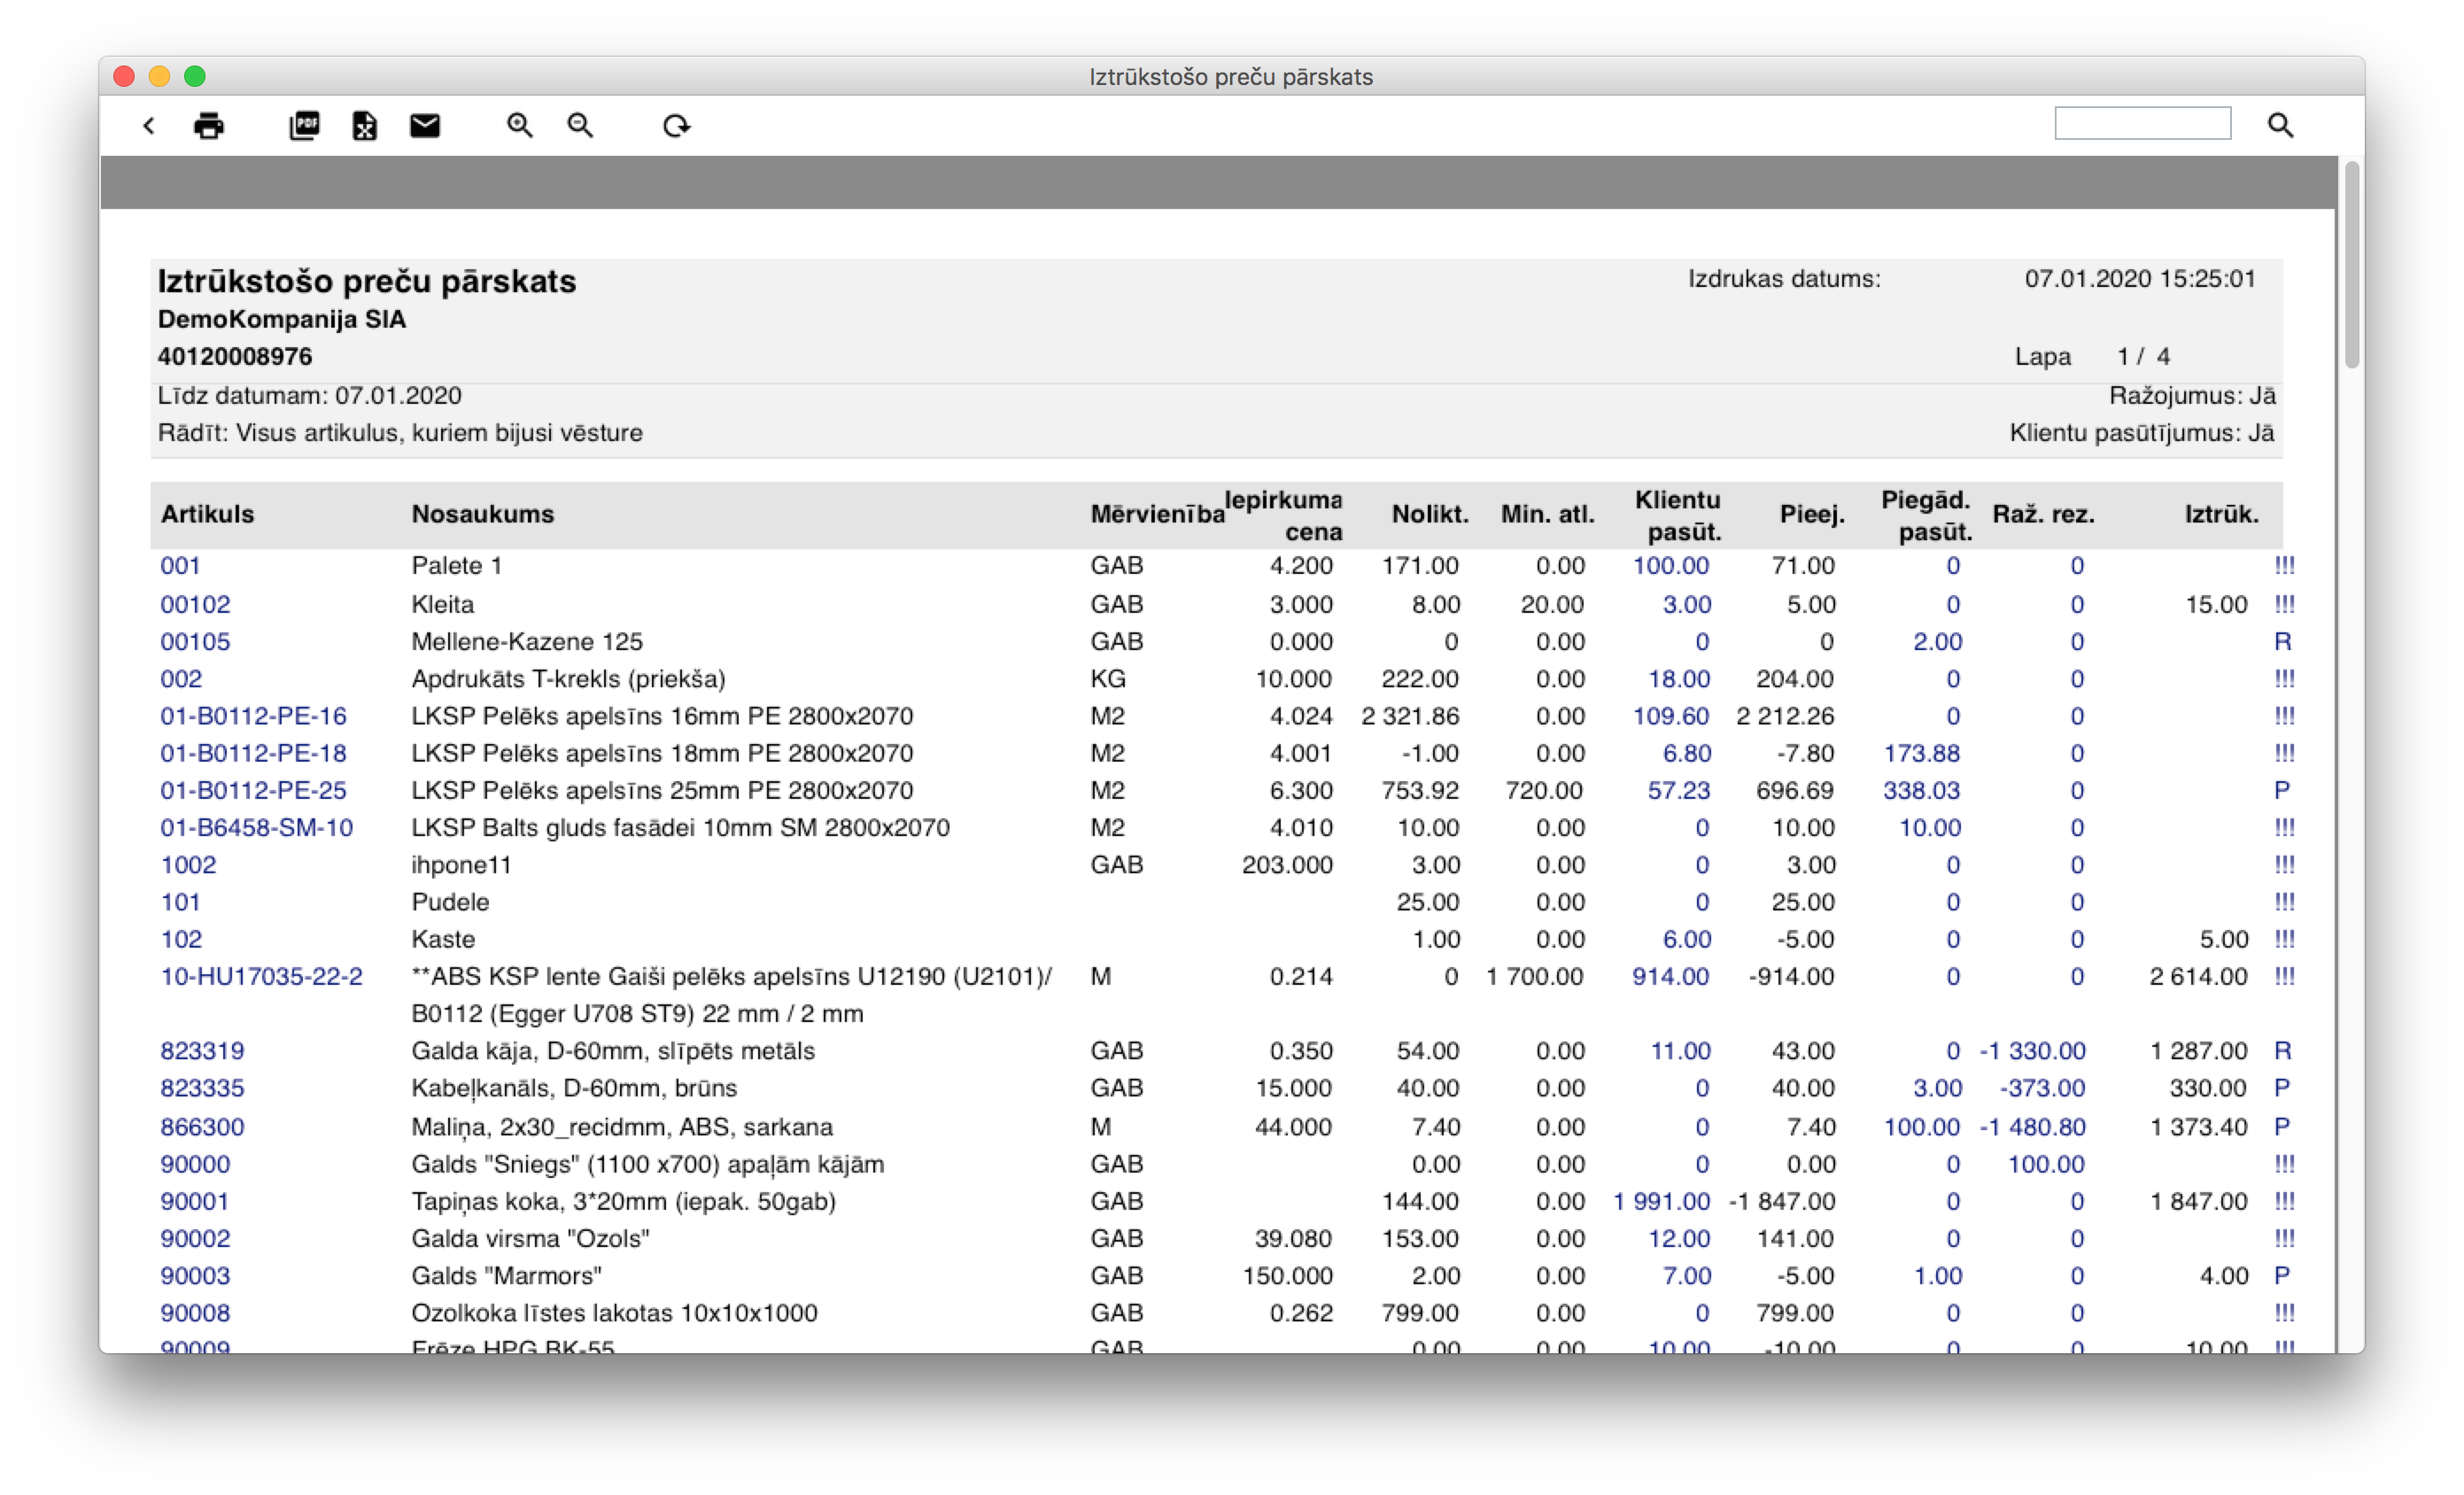Screen dimensions: 2464x1495
Task: Export the report to PDF
Action: click(x=304, y=126)
